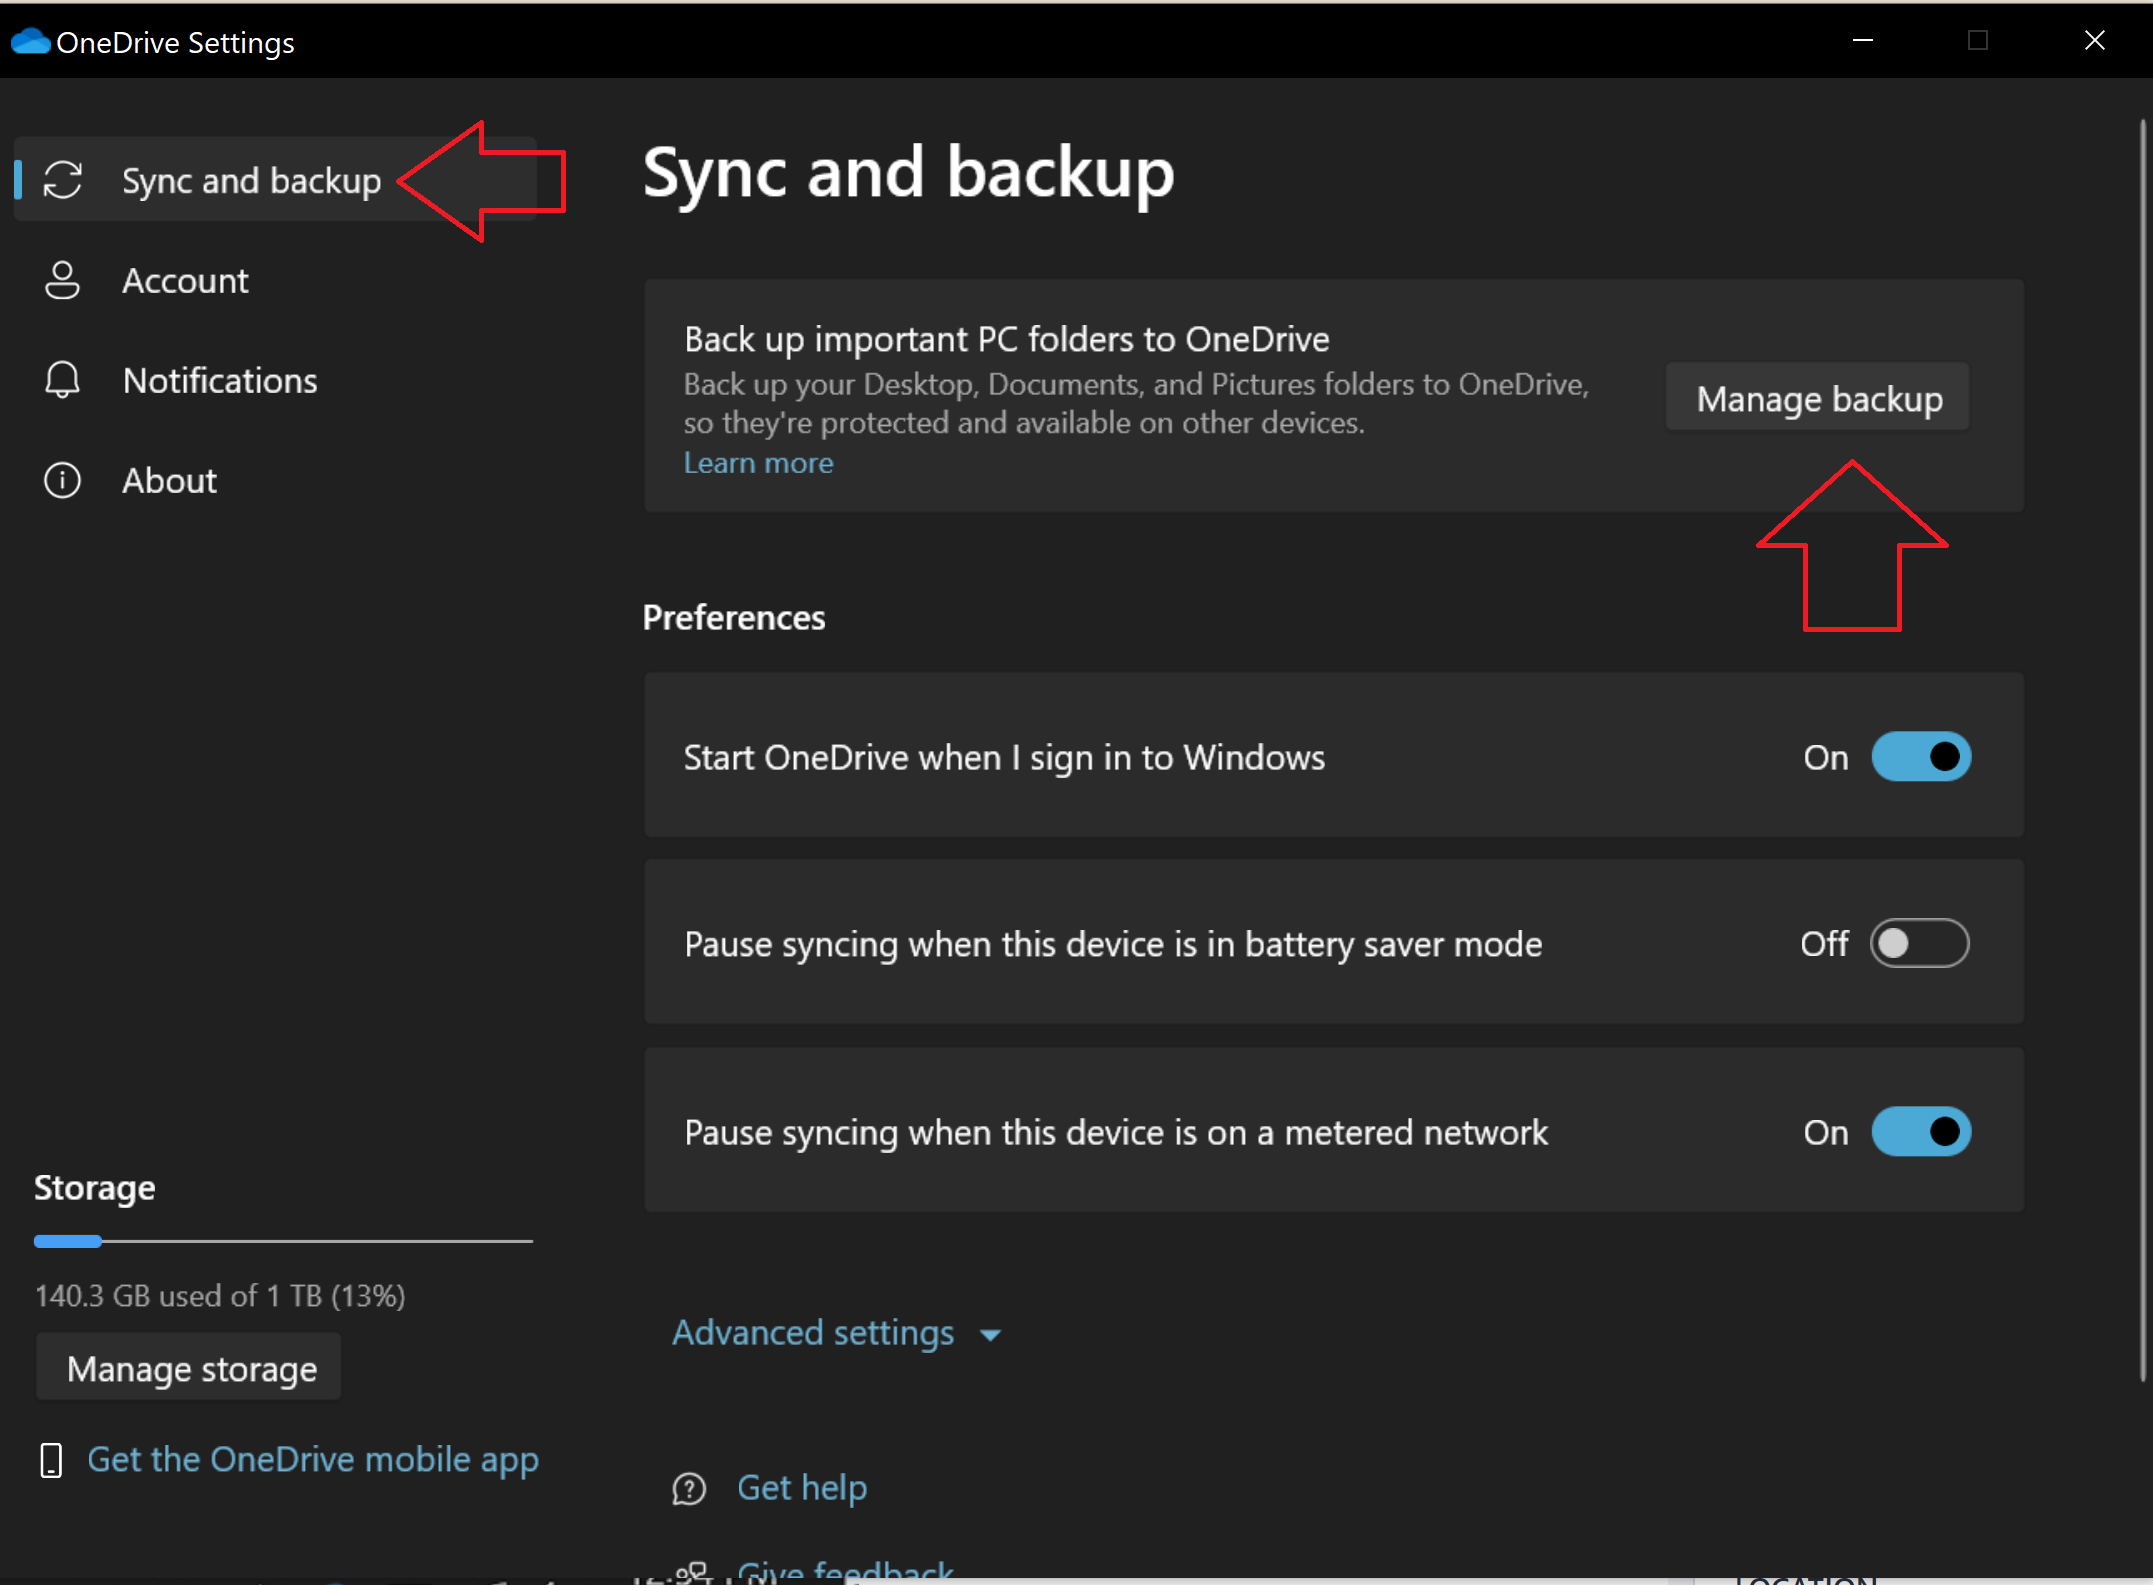Screen dimensions: 2153x1585
Task: Click the storage usage progress bar
Action: click(283, 1241)
